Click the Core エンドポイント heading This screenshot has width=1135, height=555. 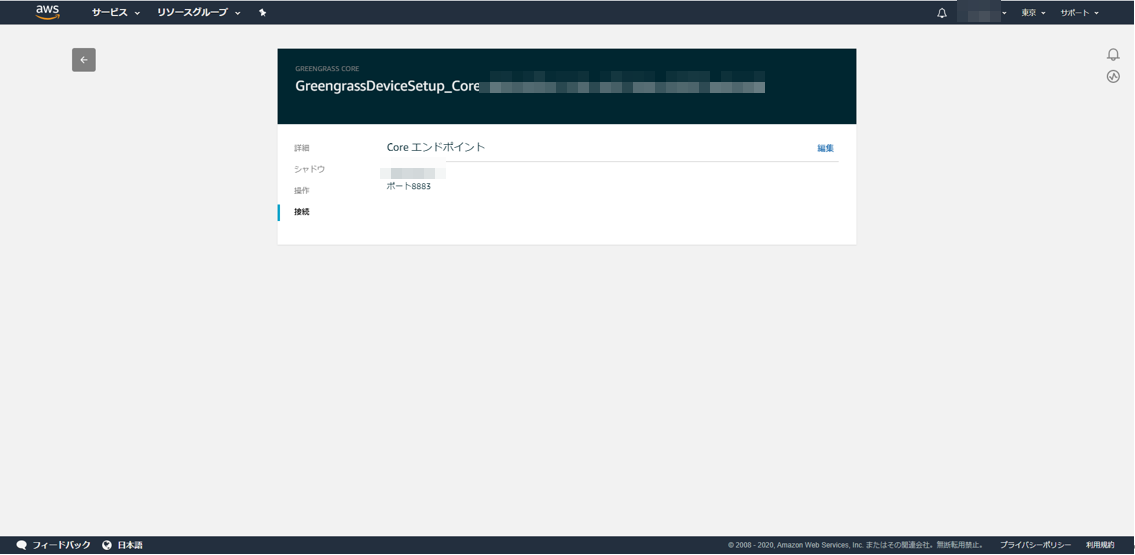pos(436,147)
